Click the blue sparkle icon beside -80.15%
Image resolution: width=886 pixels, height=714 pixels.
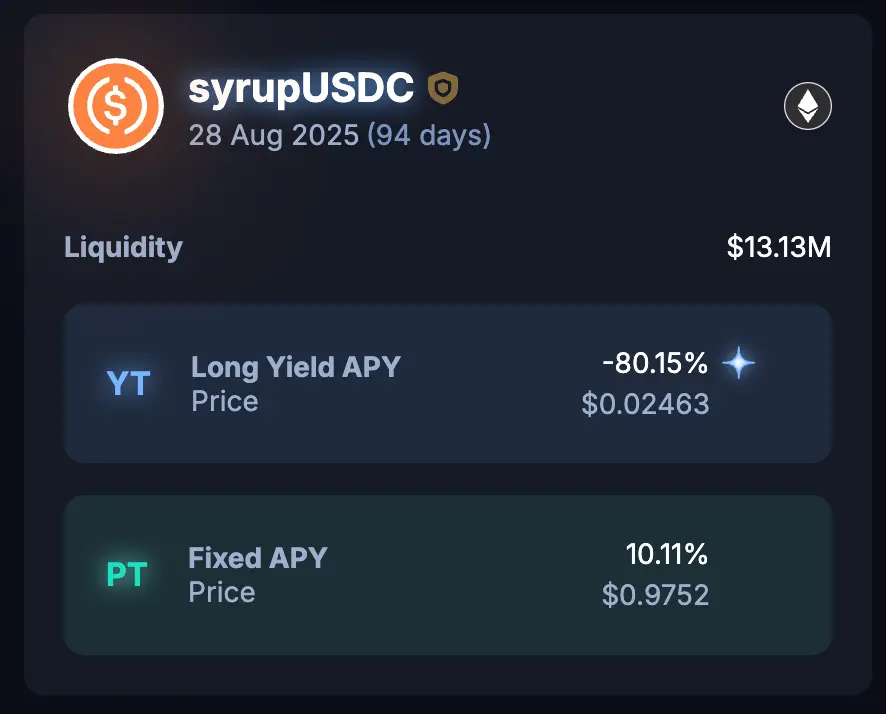[x=739, y=364]
